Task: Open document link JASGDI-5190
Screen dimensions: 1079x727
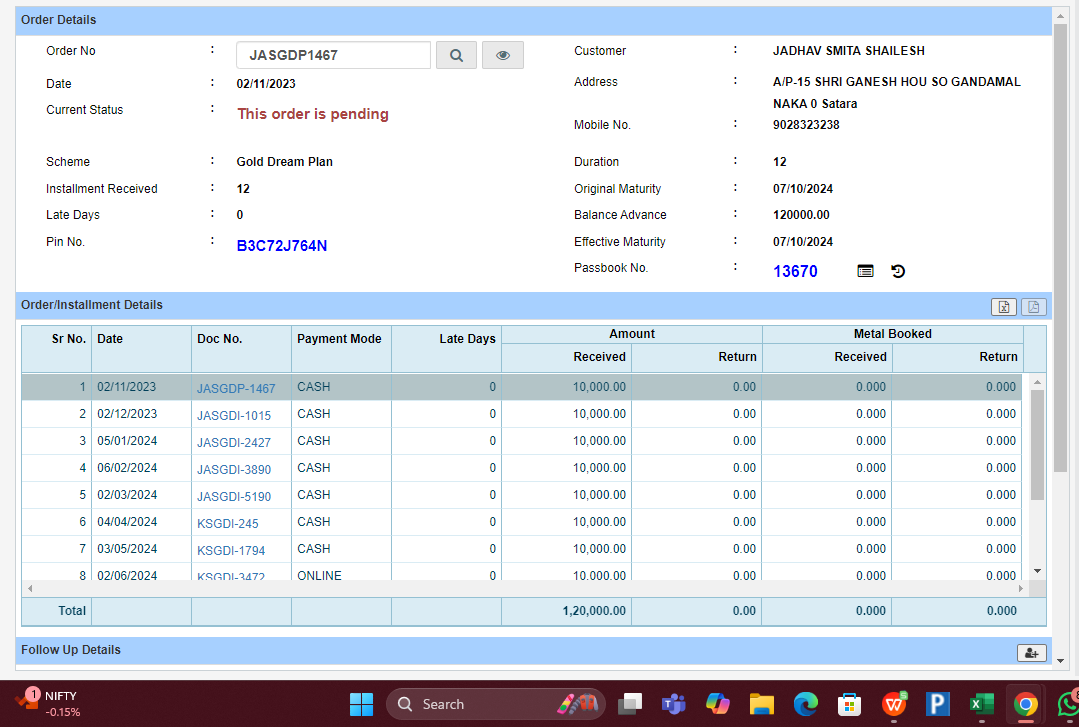Action: (x=234, y=496)
